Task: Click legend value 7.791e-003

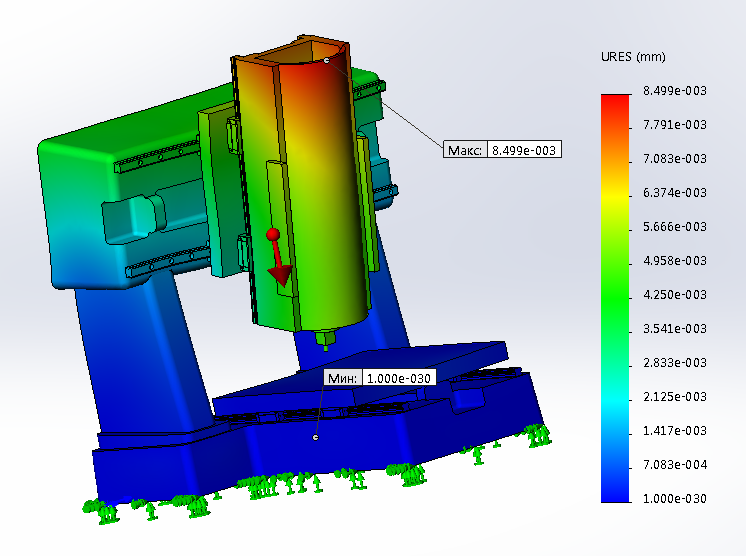Action: (675, 125)
